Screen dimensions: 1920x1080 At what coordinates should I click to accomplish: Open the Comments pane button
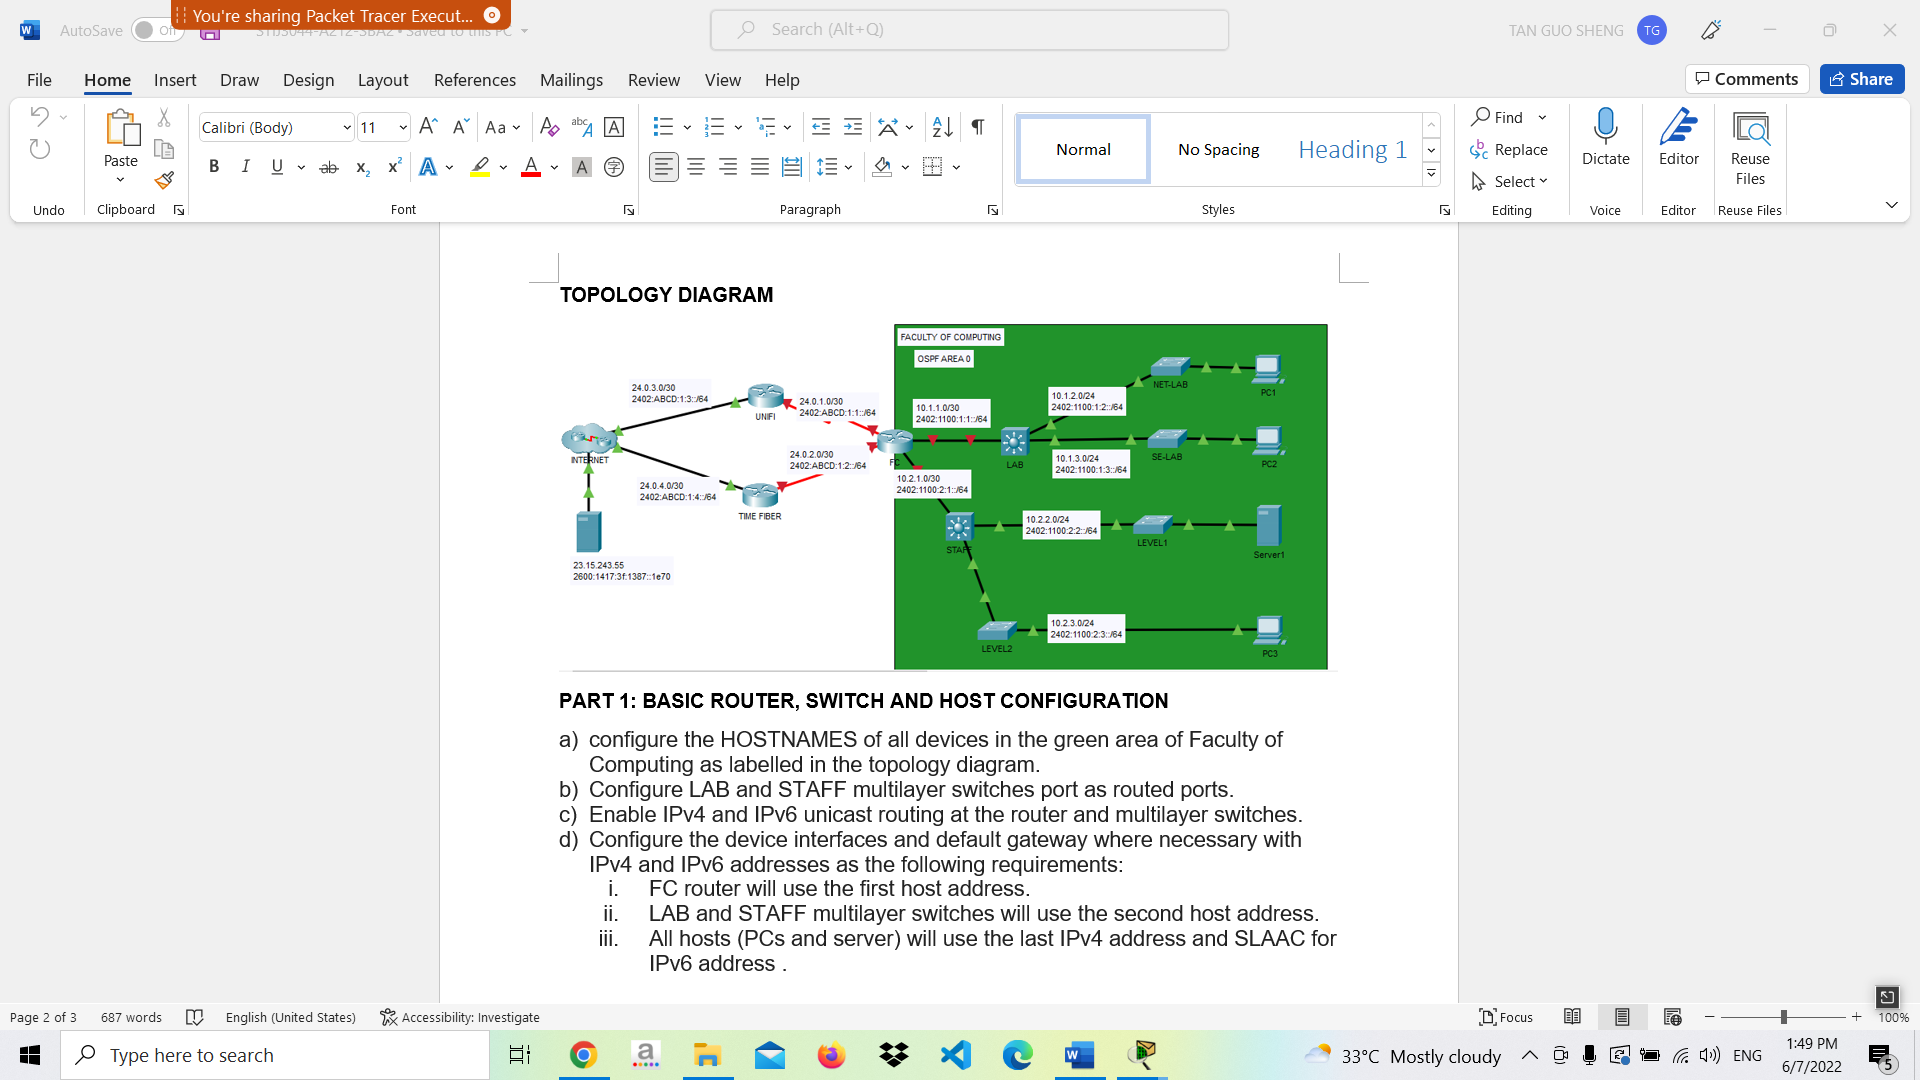pyautogui.click(x=1746, y=79)
